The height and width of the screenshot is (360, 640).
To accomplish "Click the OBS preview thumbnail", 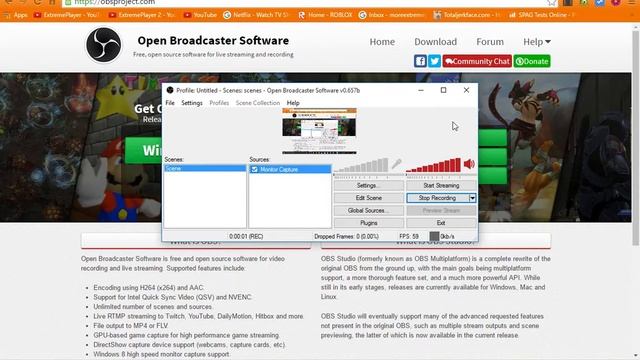I will tap(319, 131).
